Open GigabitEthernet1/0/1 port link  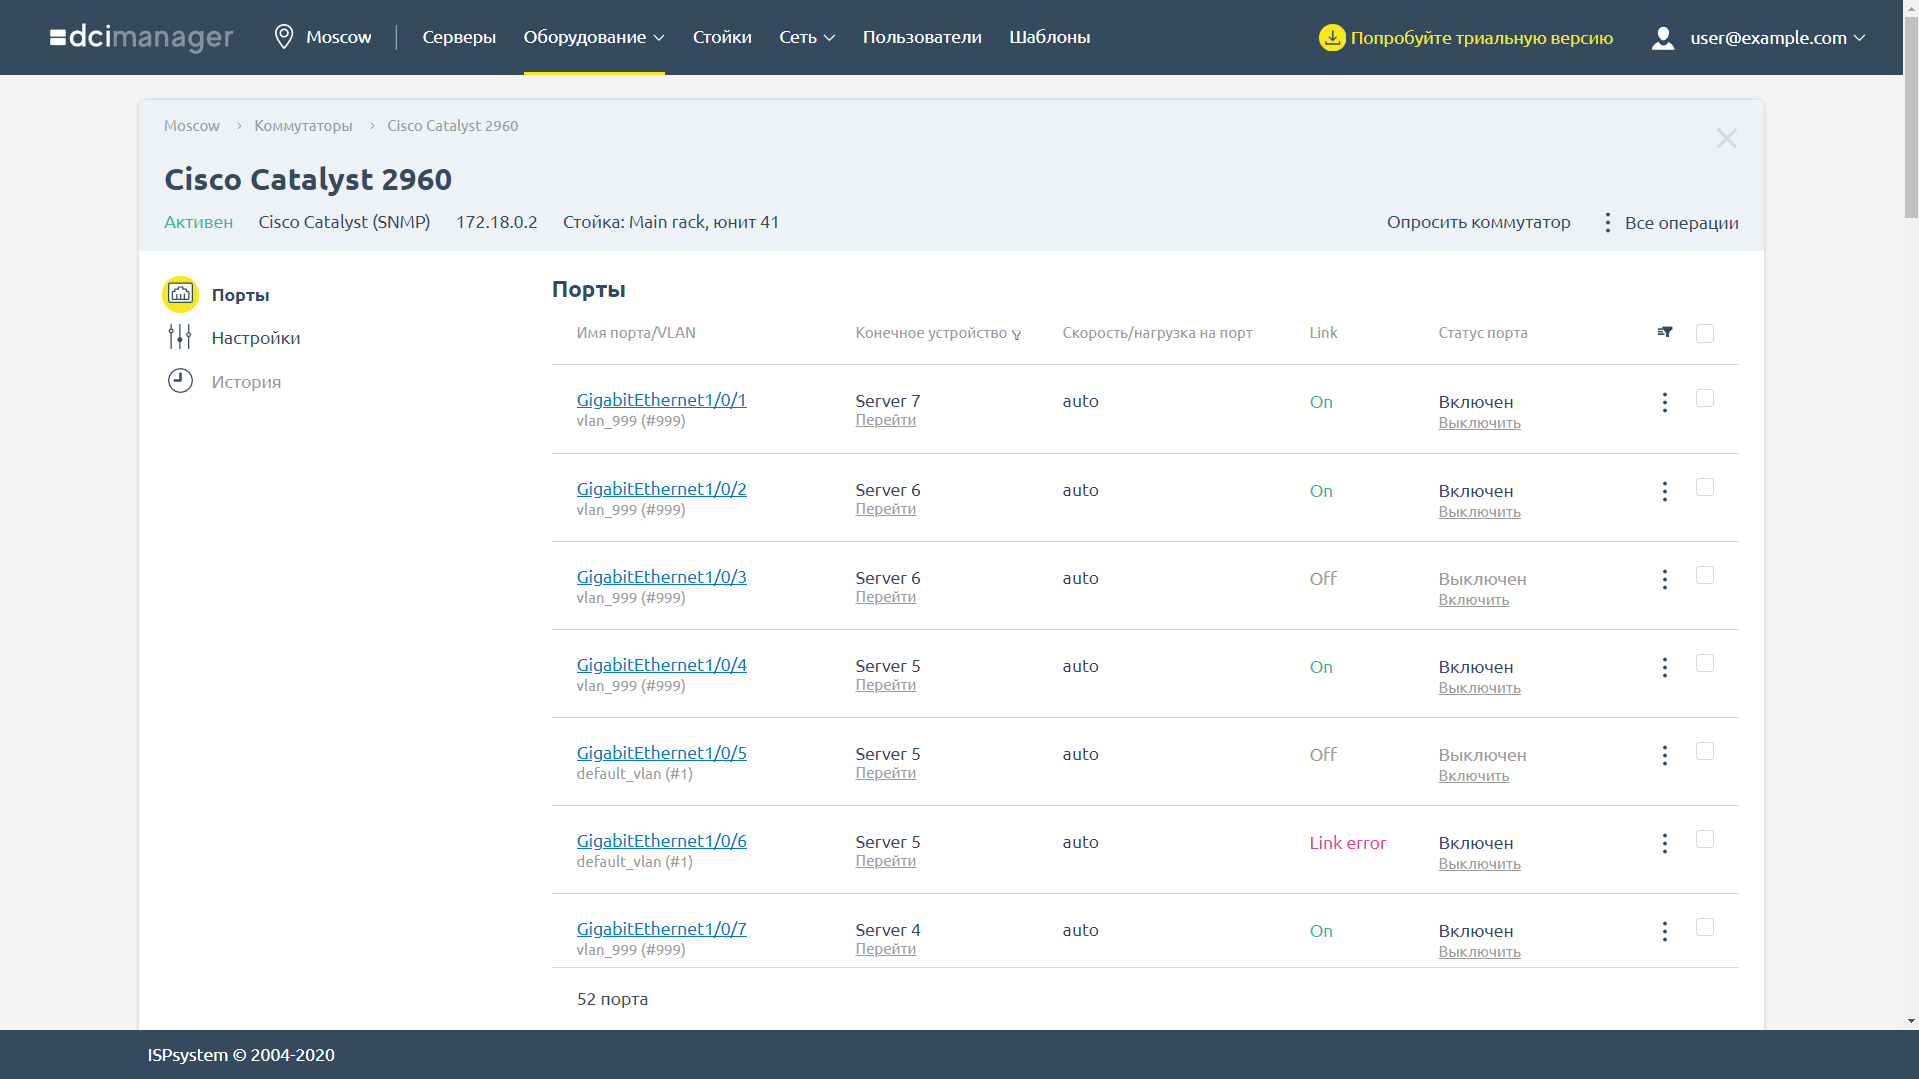pyautogui.click(x=661, y=400)
